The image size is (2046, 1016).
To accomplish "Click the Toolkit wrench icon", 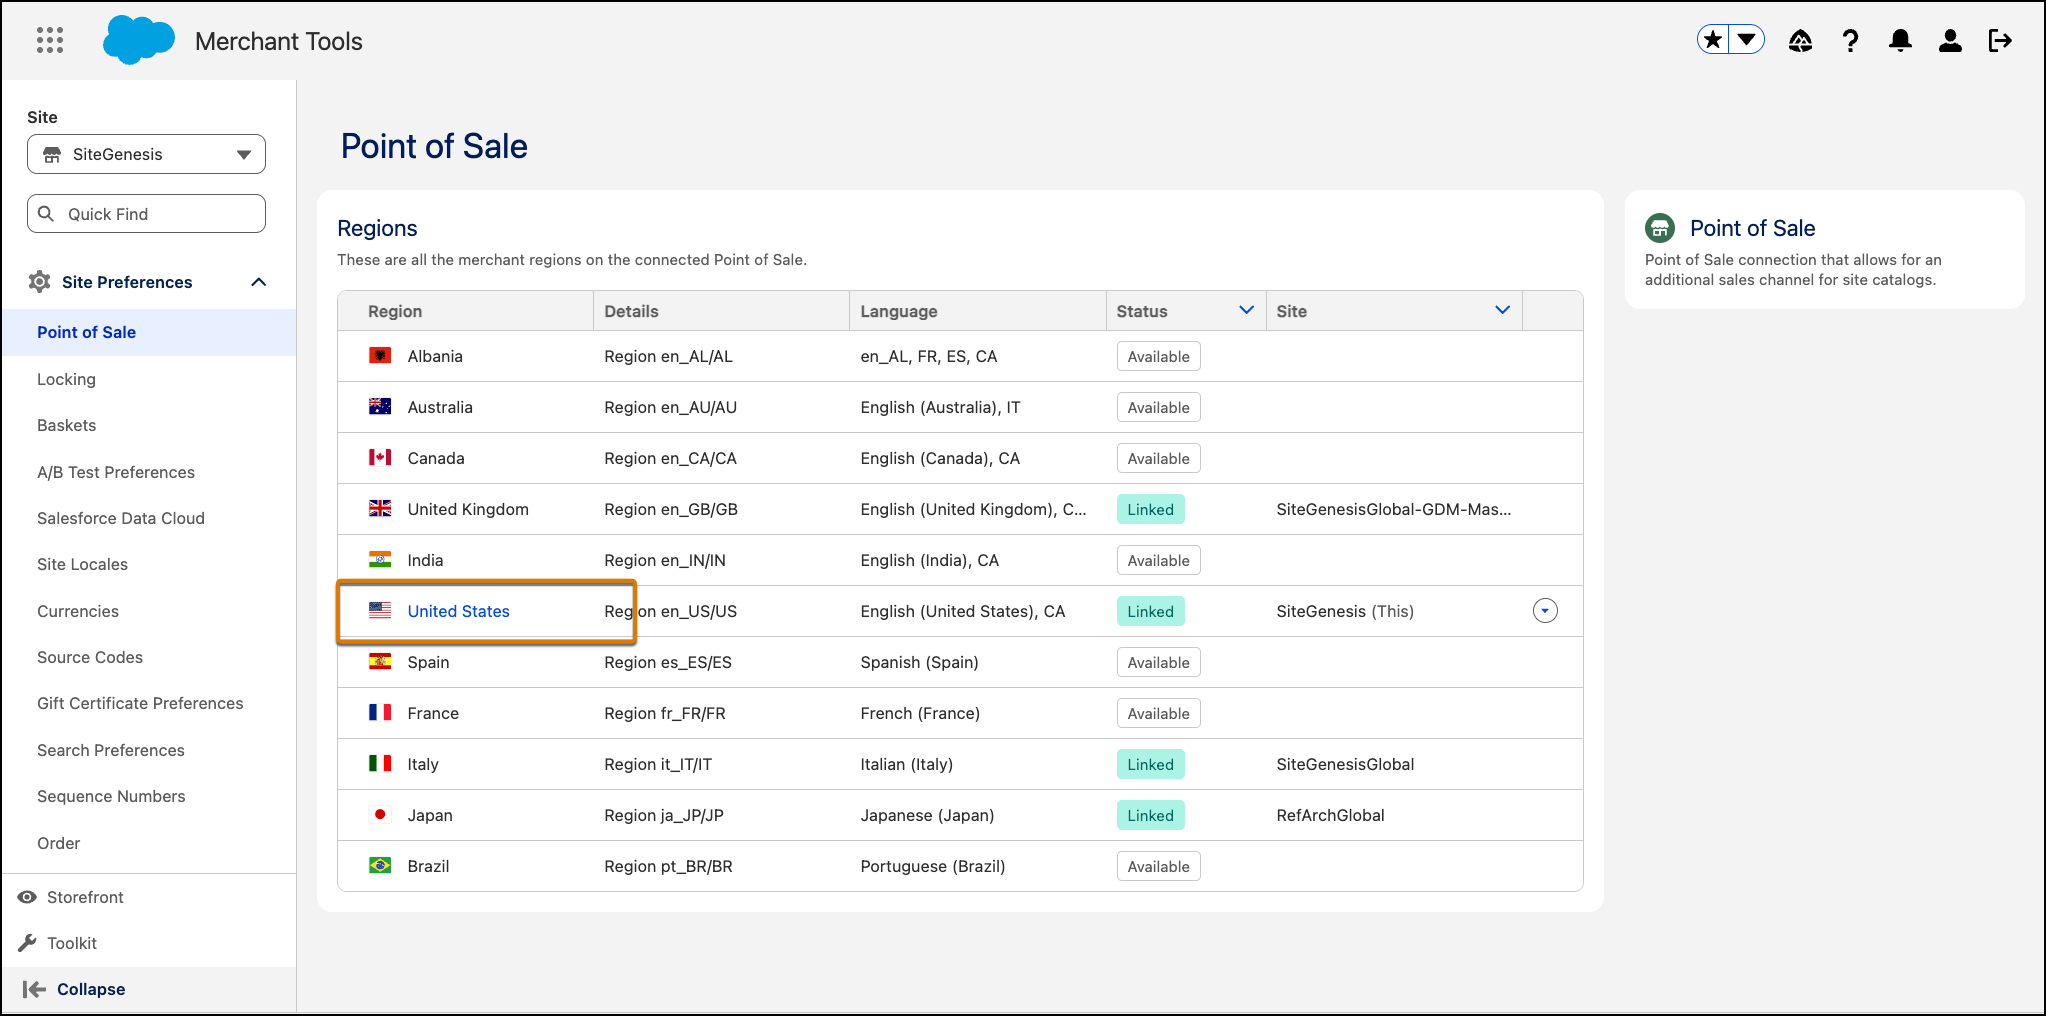I will (27, 943).
